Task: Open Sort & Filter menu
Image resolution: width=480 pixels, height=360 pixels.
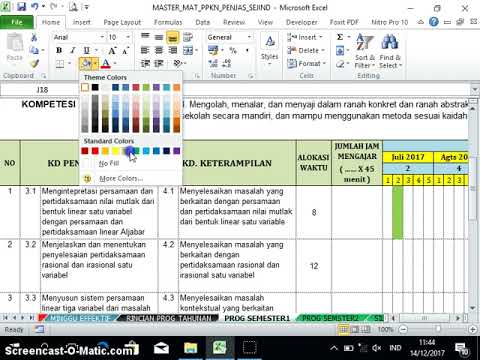Action: click(x=364, y=51)
